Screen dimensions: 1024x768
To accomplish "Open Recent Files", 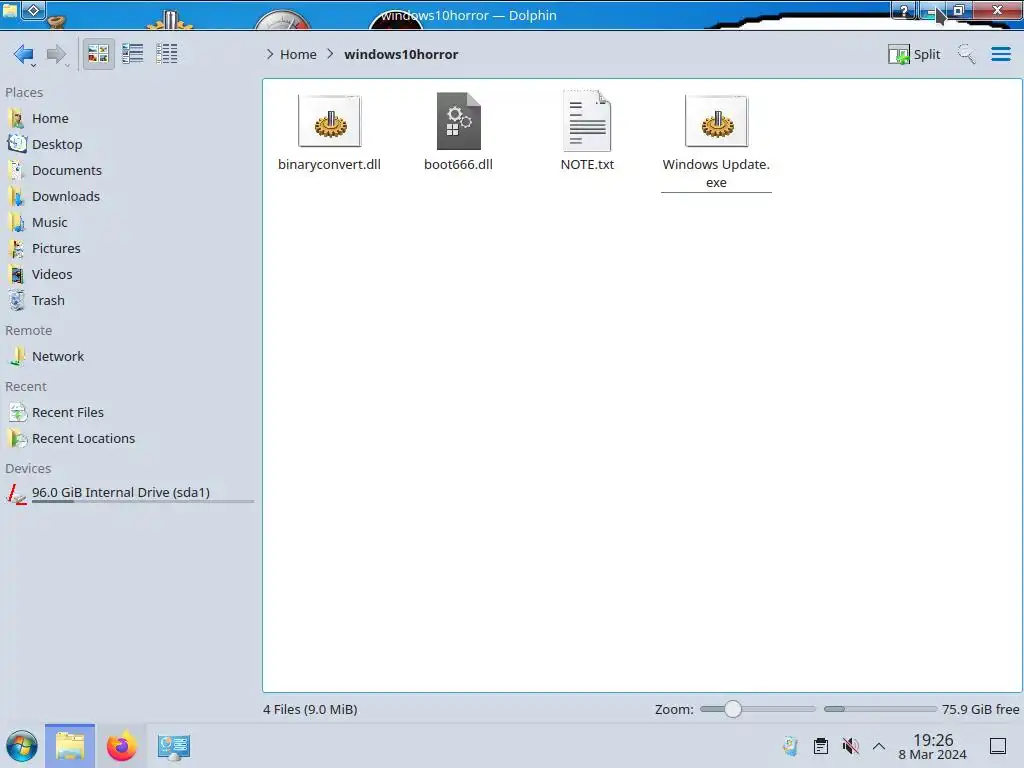I will (129, 413).
